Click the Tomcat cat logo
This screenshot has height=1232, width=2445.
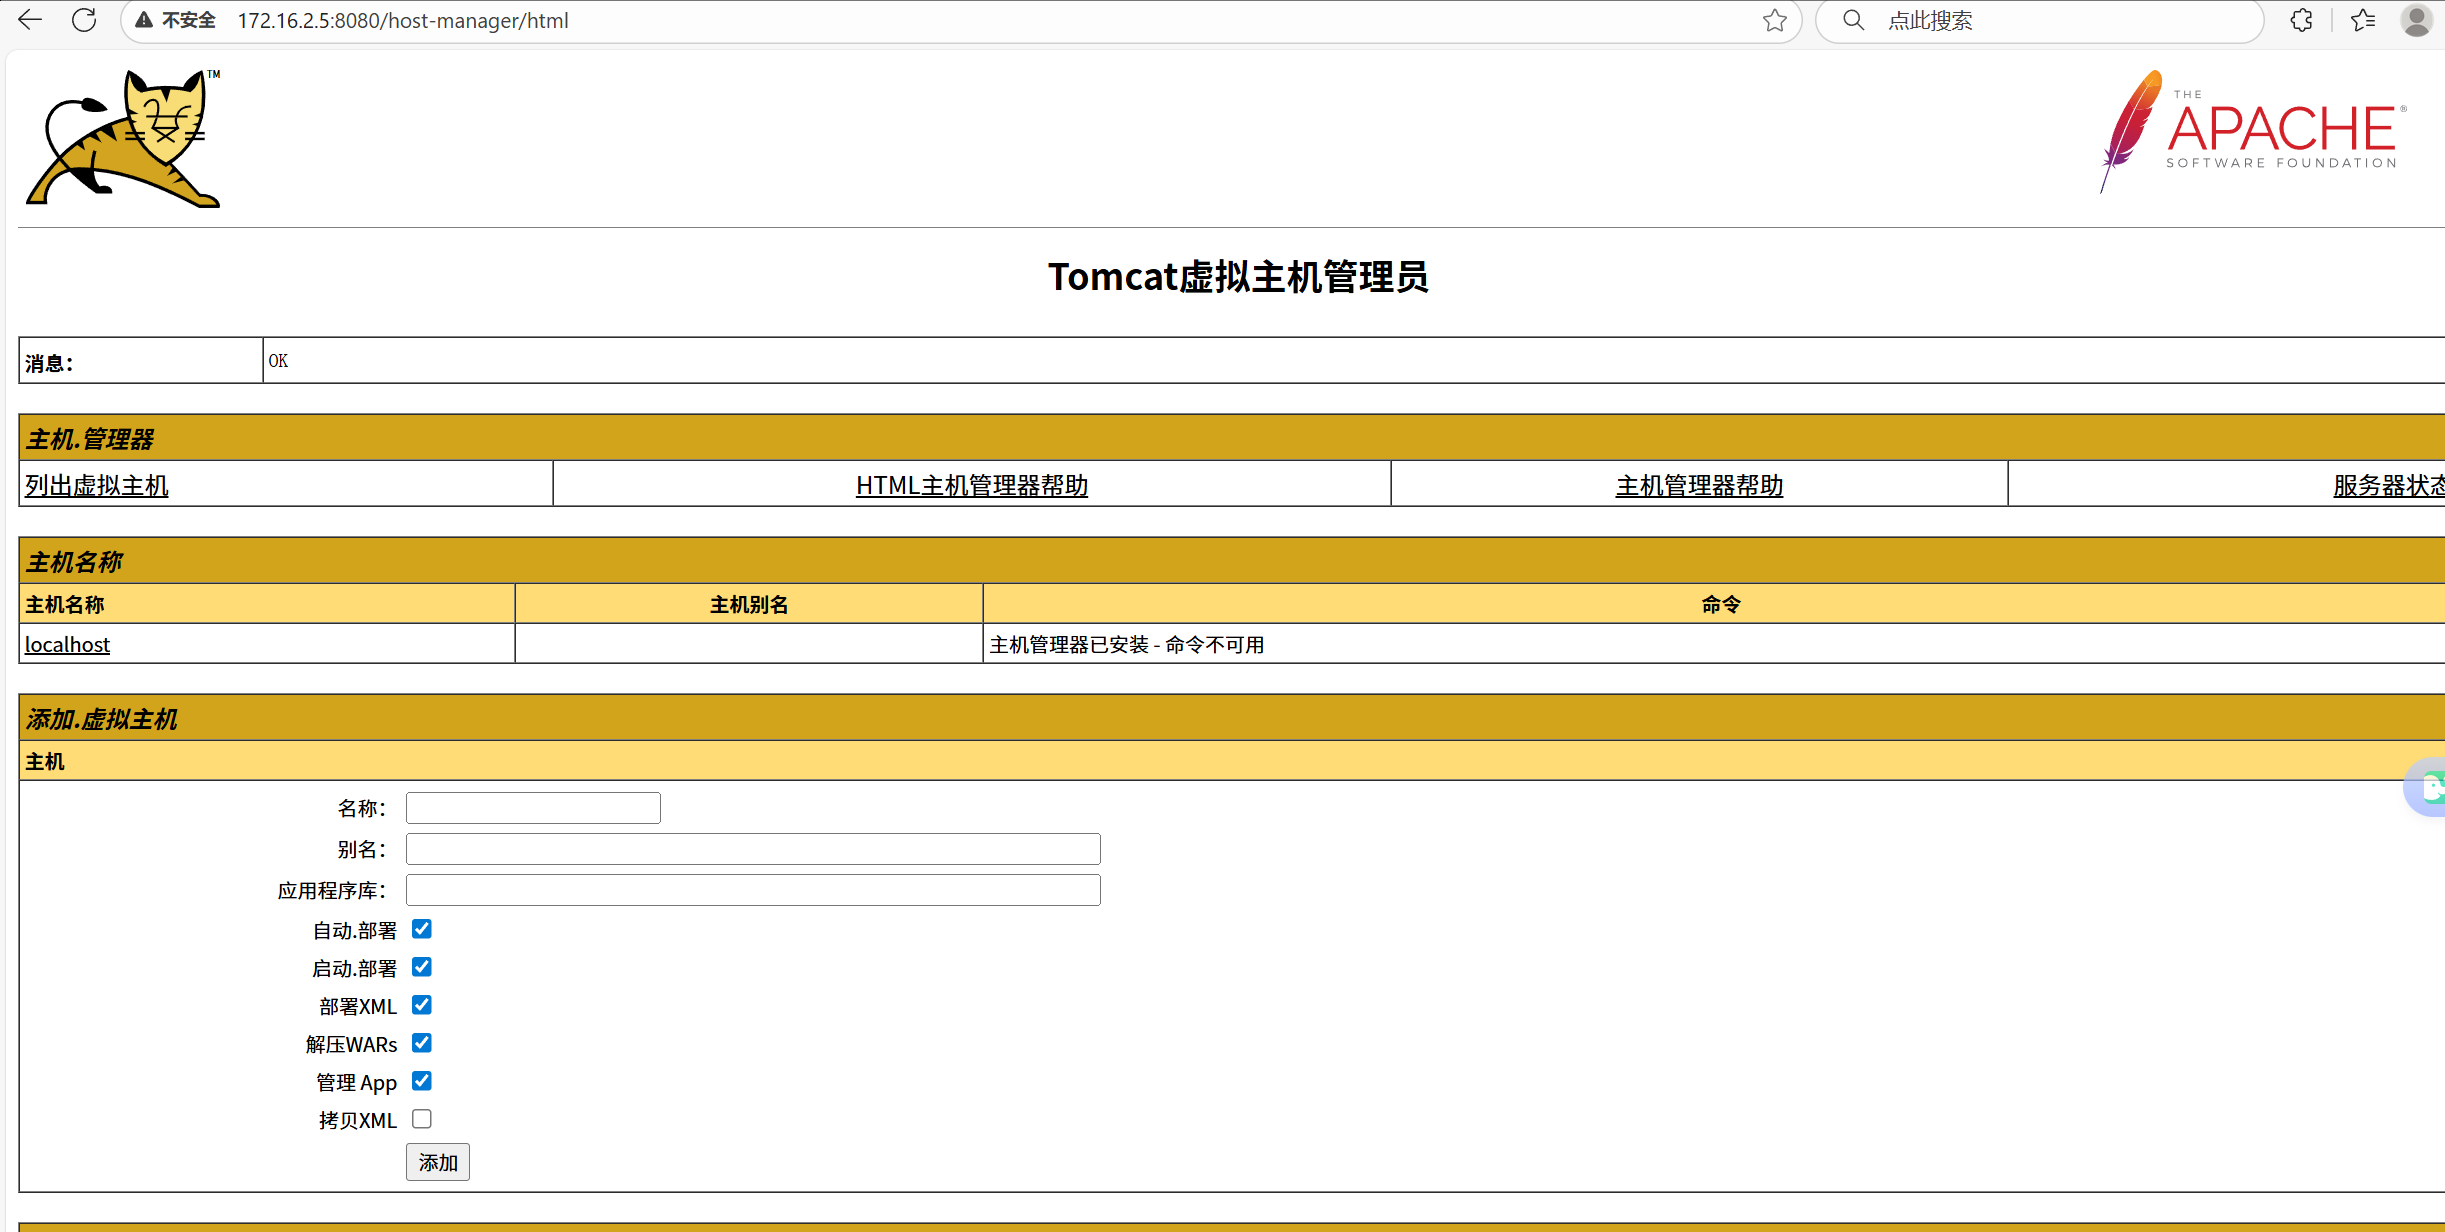click(x=123, y=138)
